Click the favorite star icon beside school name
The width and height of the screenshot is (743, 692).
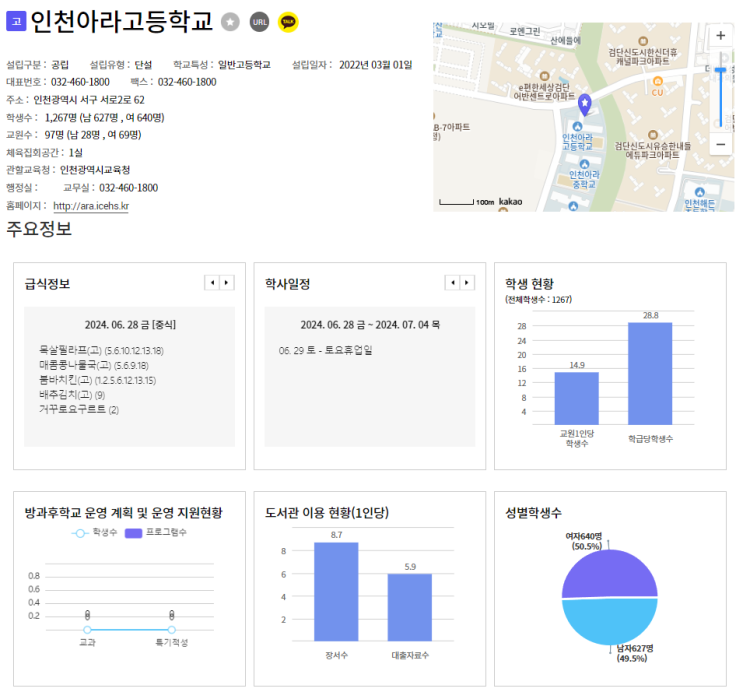[x=230, y=22]
